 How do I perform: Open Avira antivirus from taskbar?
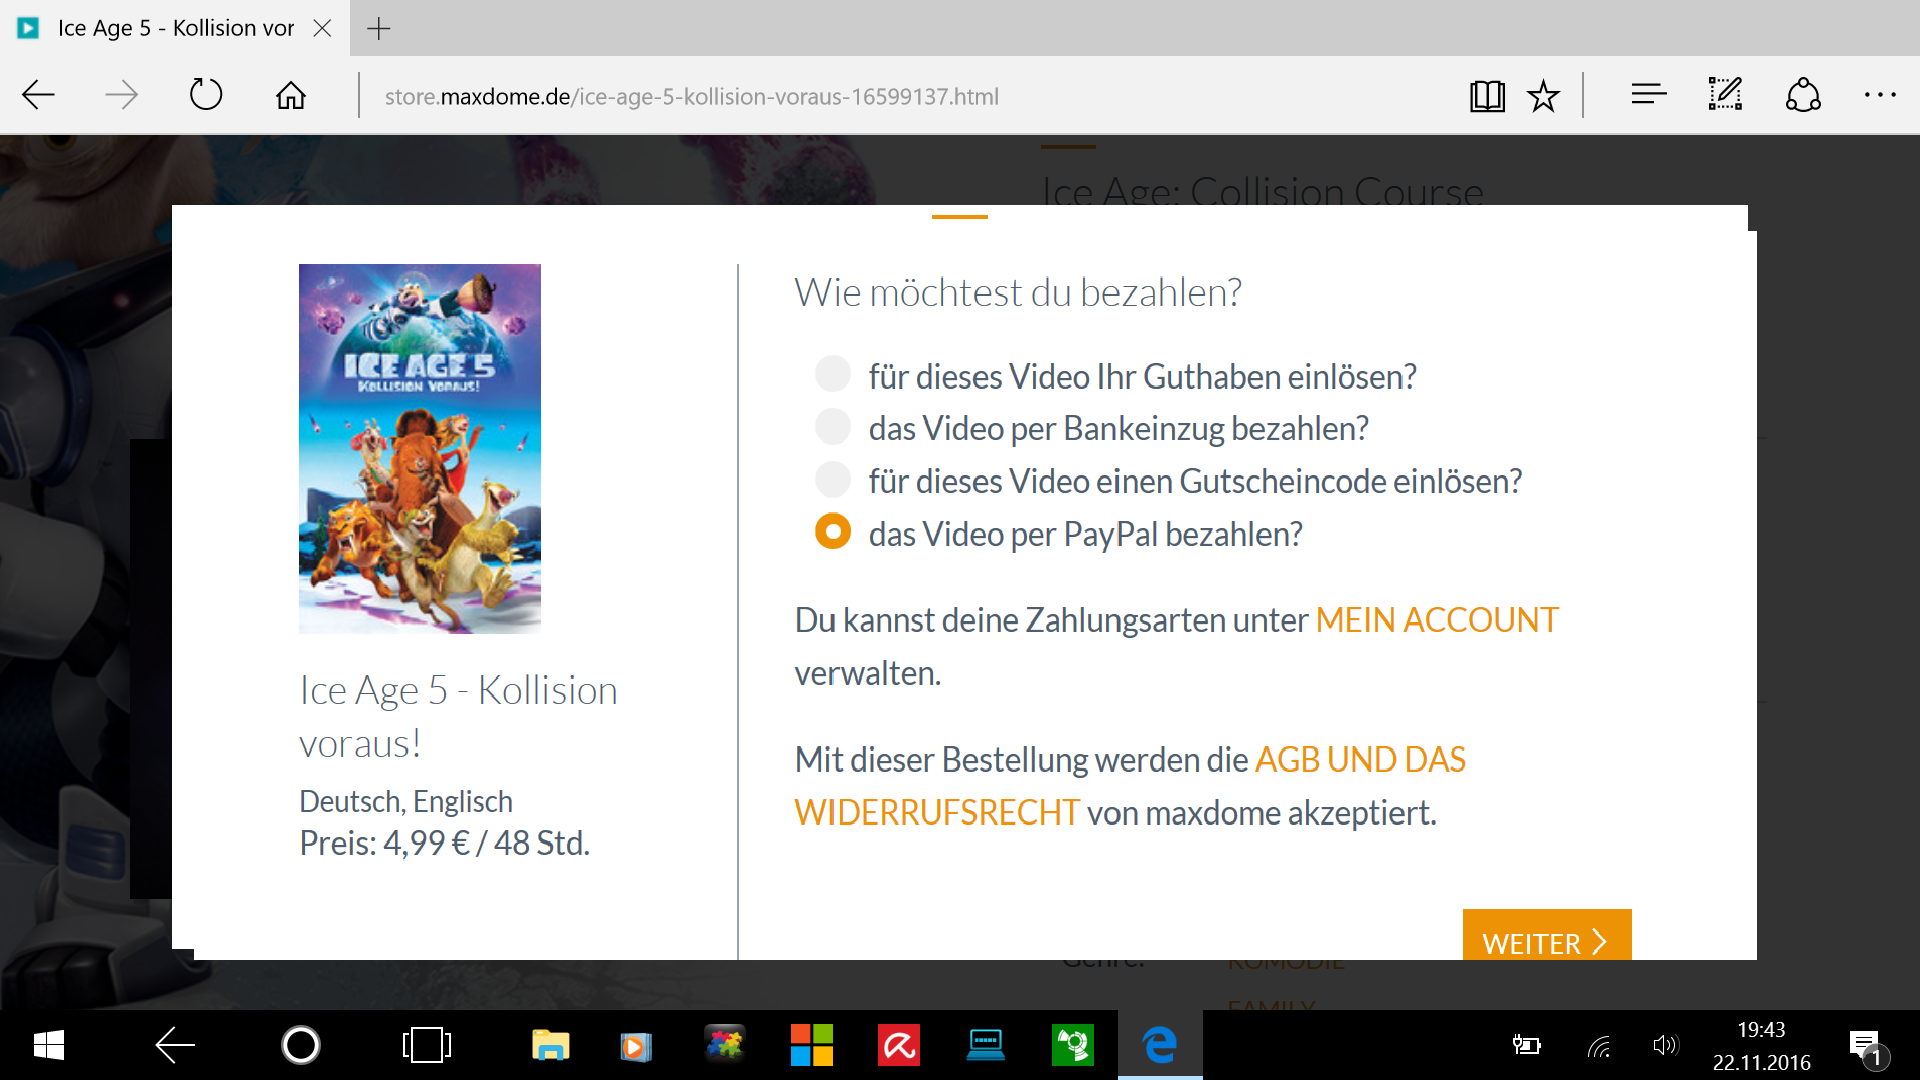[898, 1046]
